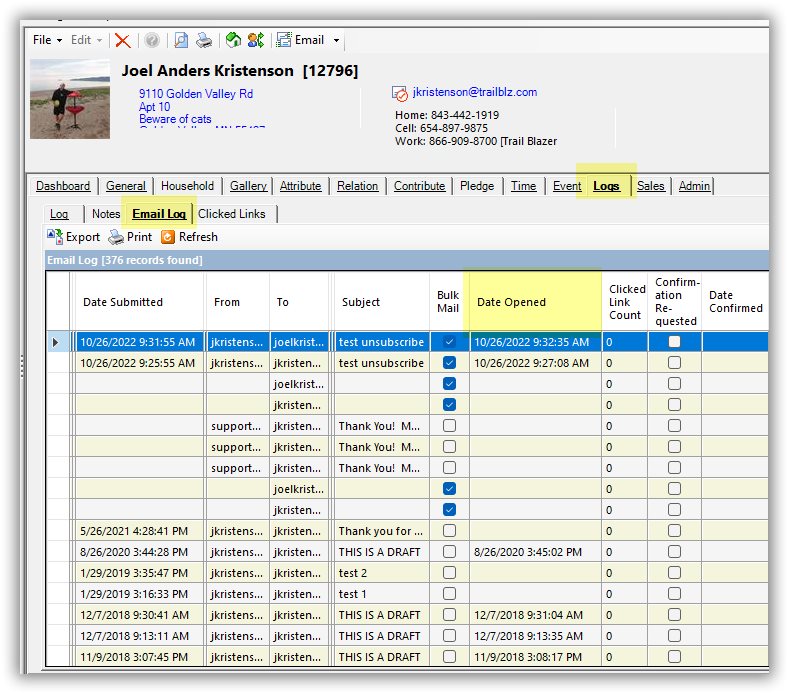Viewport: 789px width, 694px height.
Task: Open the File menu dropdown
Action: [47, 40]
